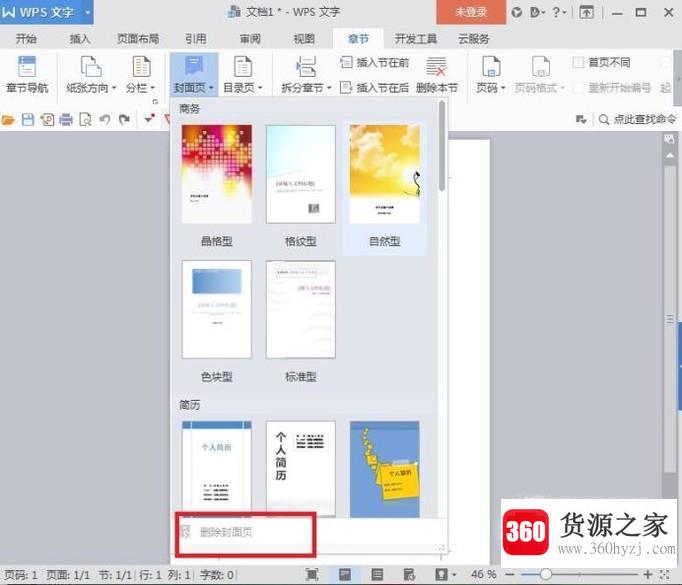Open the eye protection mode dropdown
Screen dimensions: 682x585
pyautogui.click(x=445, y=575)
